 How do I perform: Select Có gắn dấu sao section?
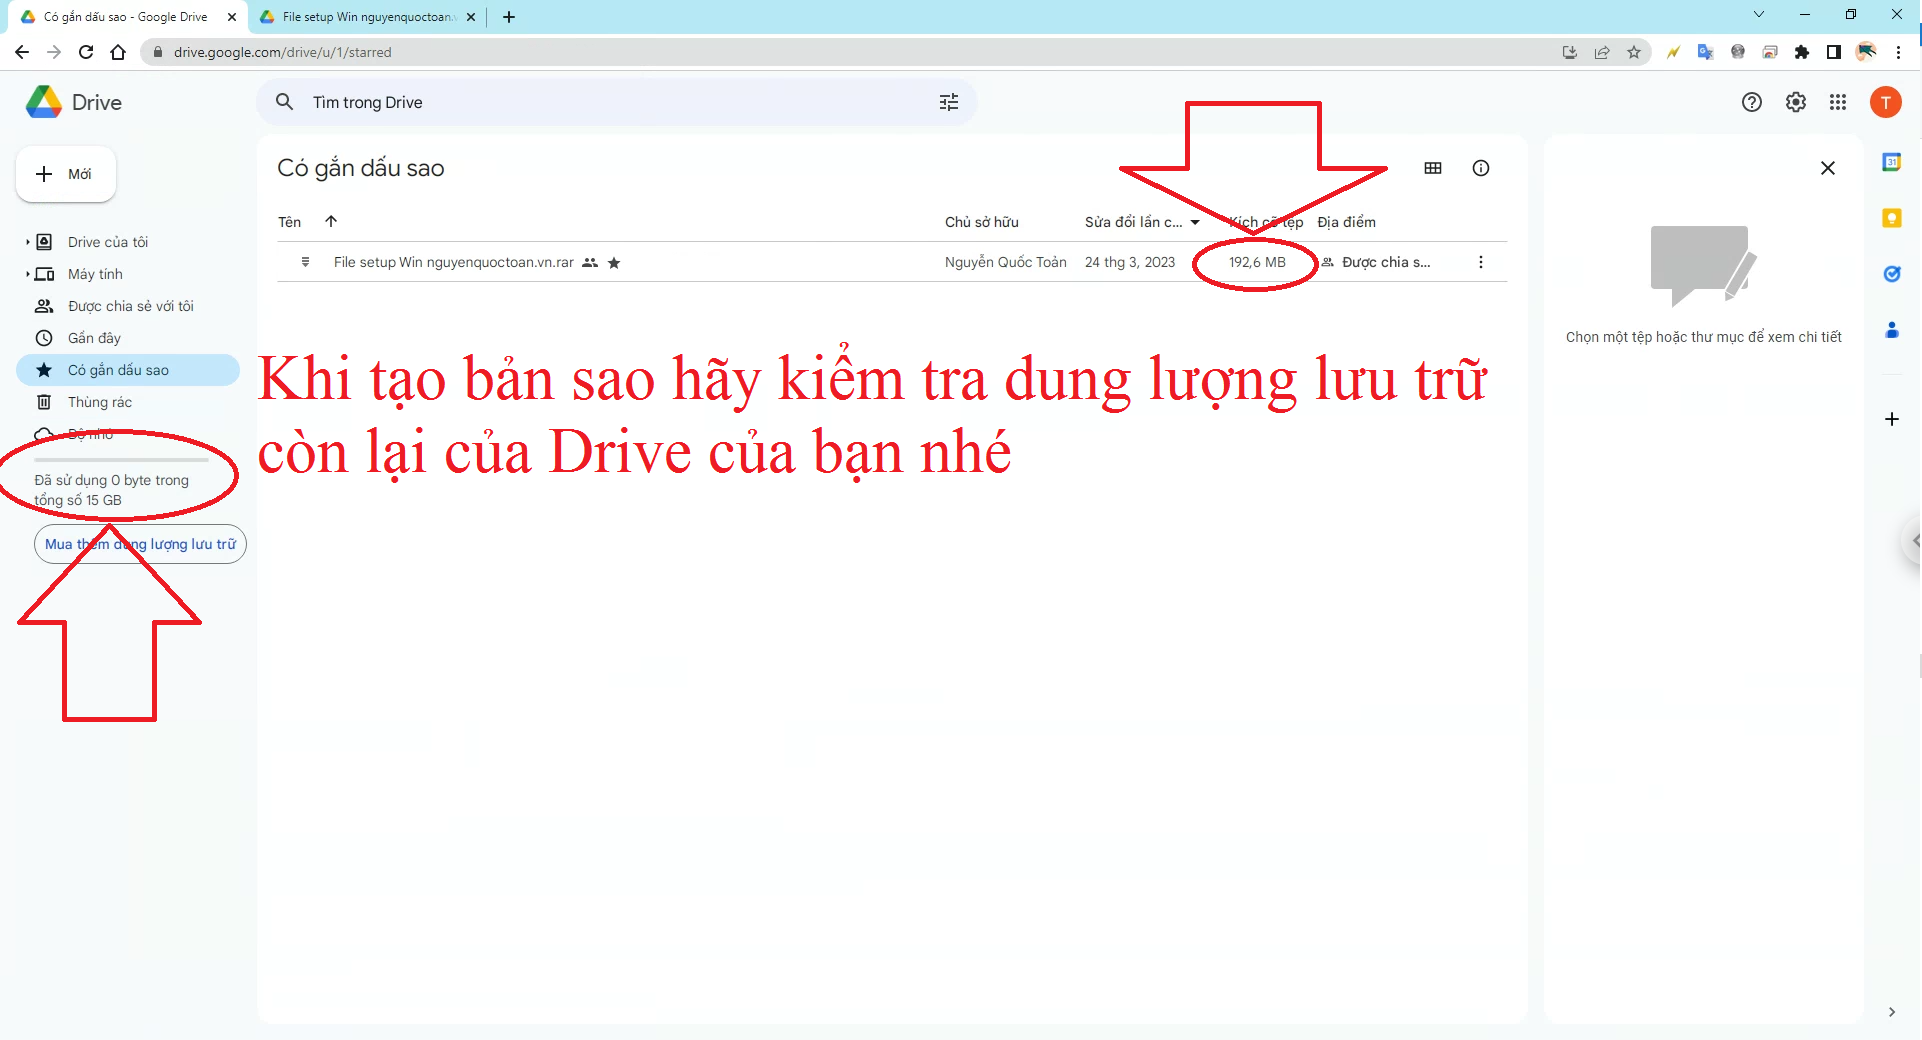click(128, 370)
